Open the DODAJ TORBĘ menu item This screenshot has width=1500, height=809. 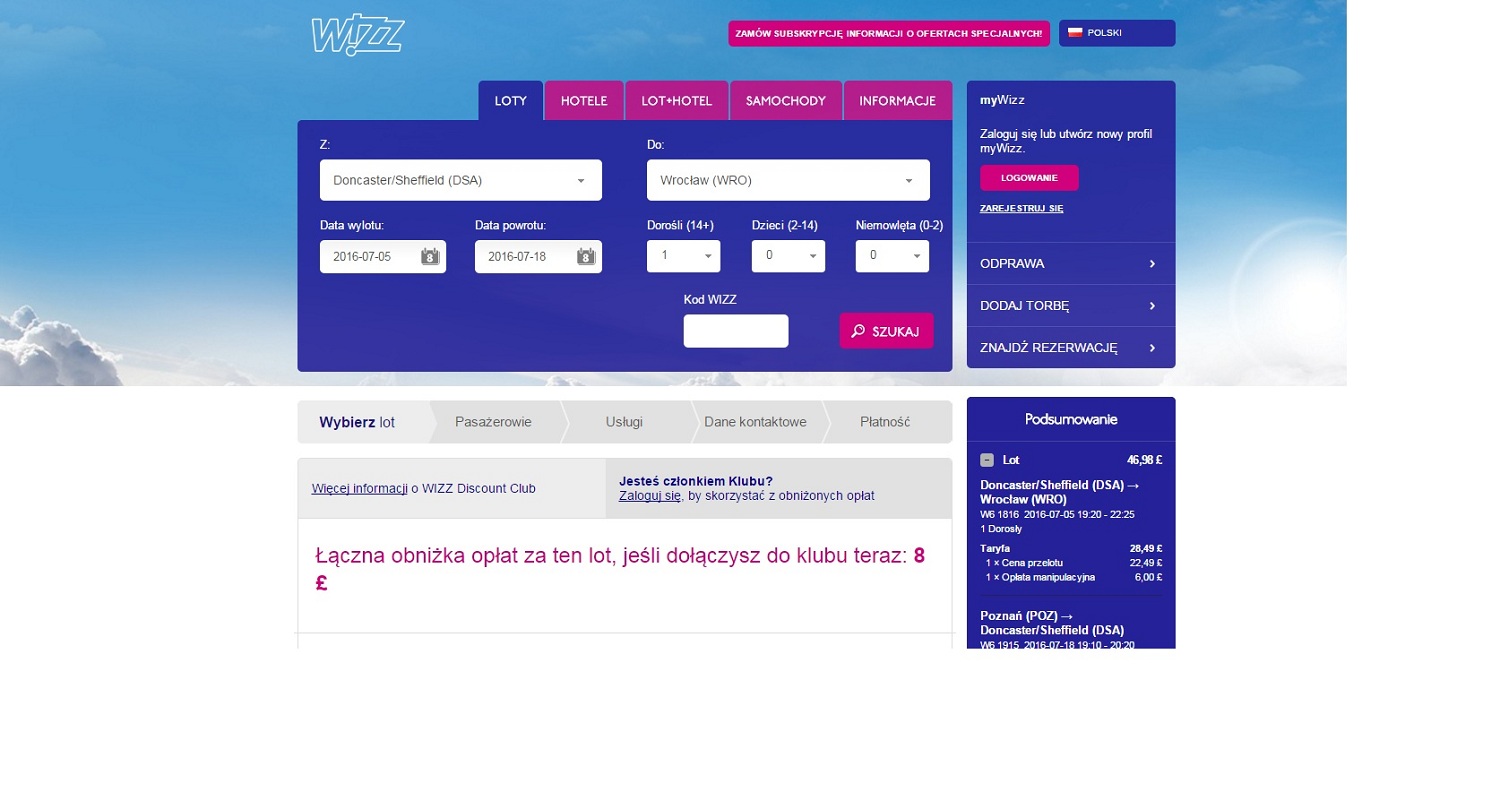click(x=1070, y=306)
